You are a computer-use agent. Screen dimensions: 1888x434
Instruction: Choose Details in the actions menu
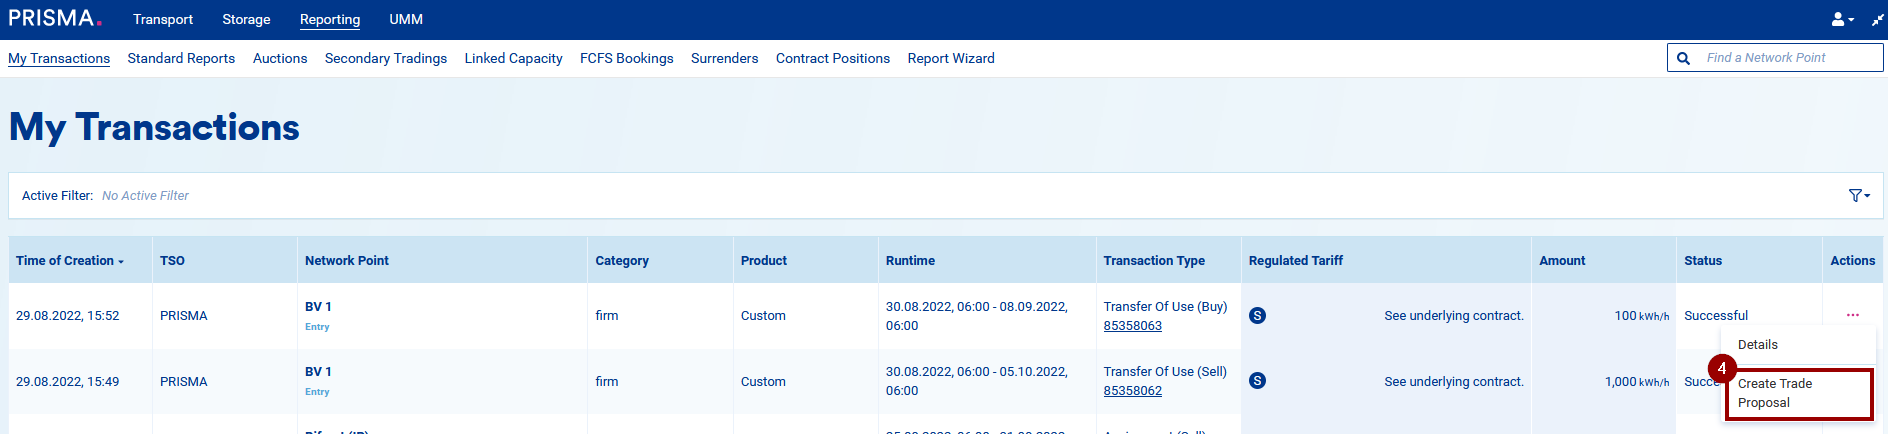(1757, 345)
